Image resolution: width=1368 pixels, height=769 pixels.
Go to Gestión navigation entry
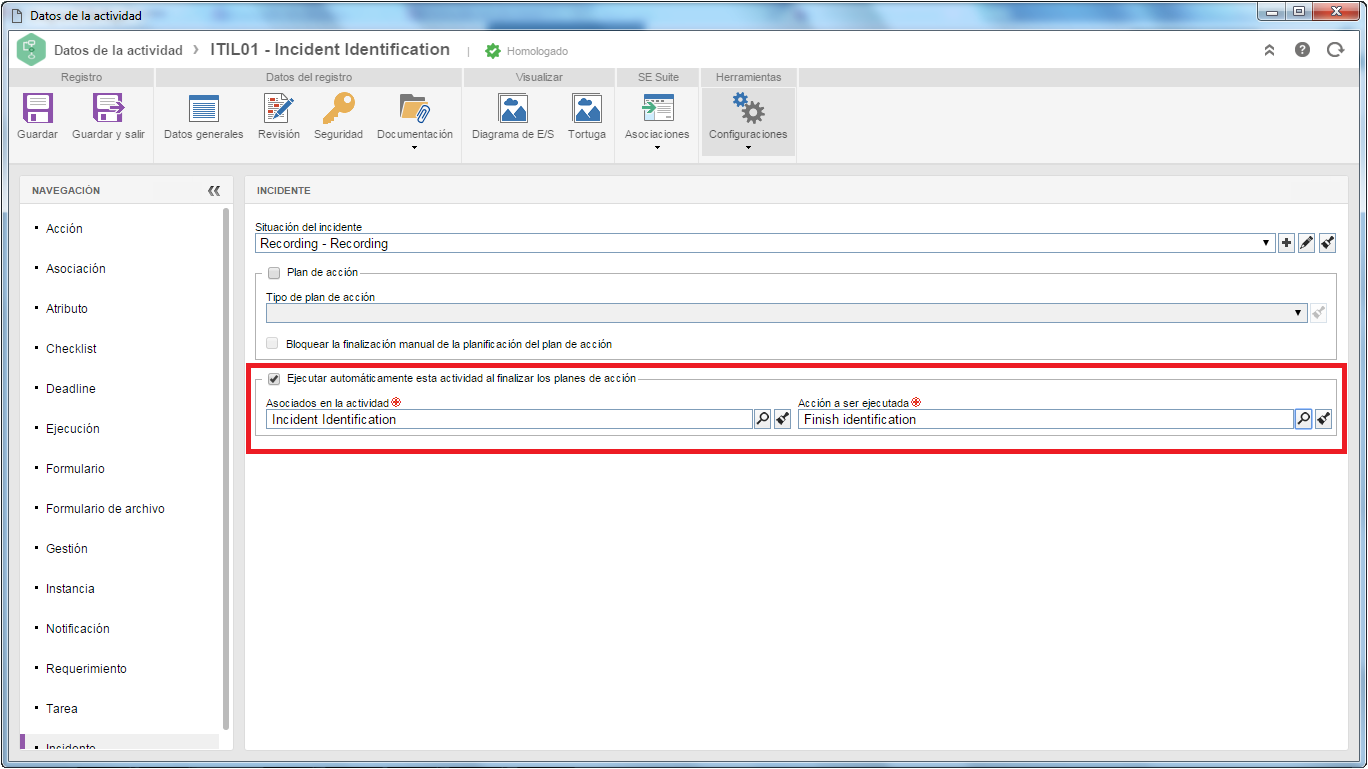point(67,549)
